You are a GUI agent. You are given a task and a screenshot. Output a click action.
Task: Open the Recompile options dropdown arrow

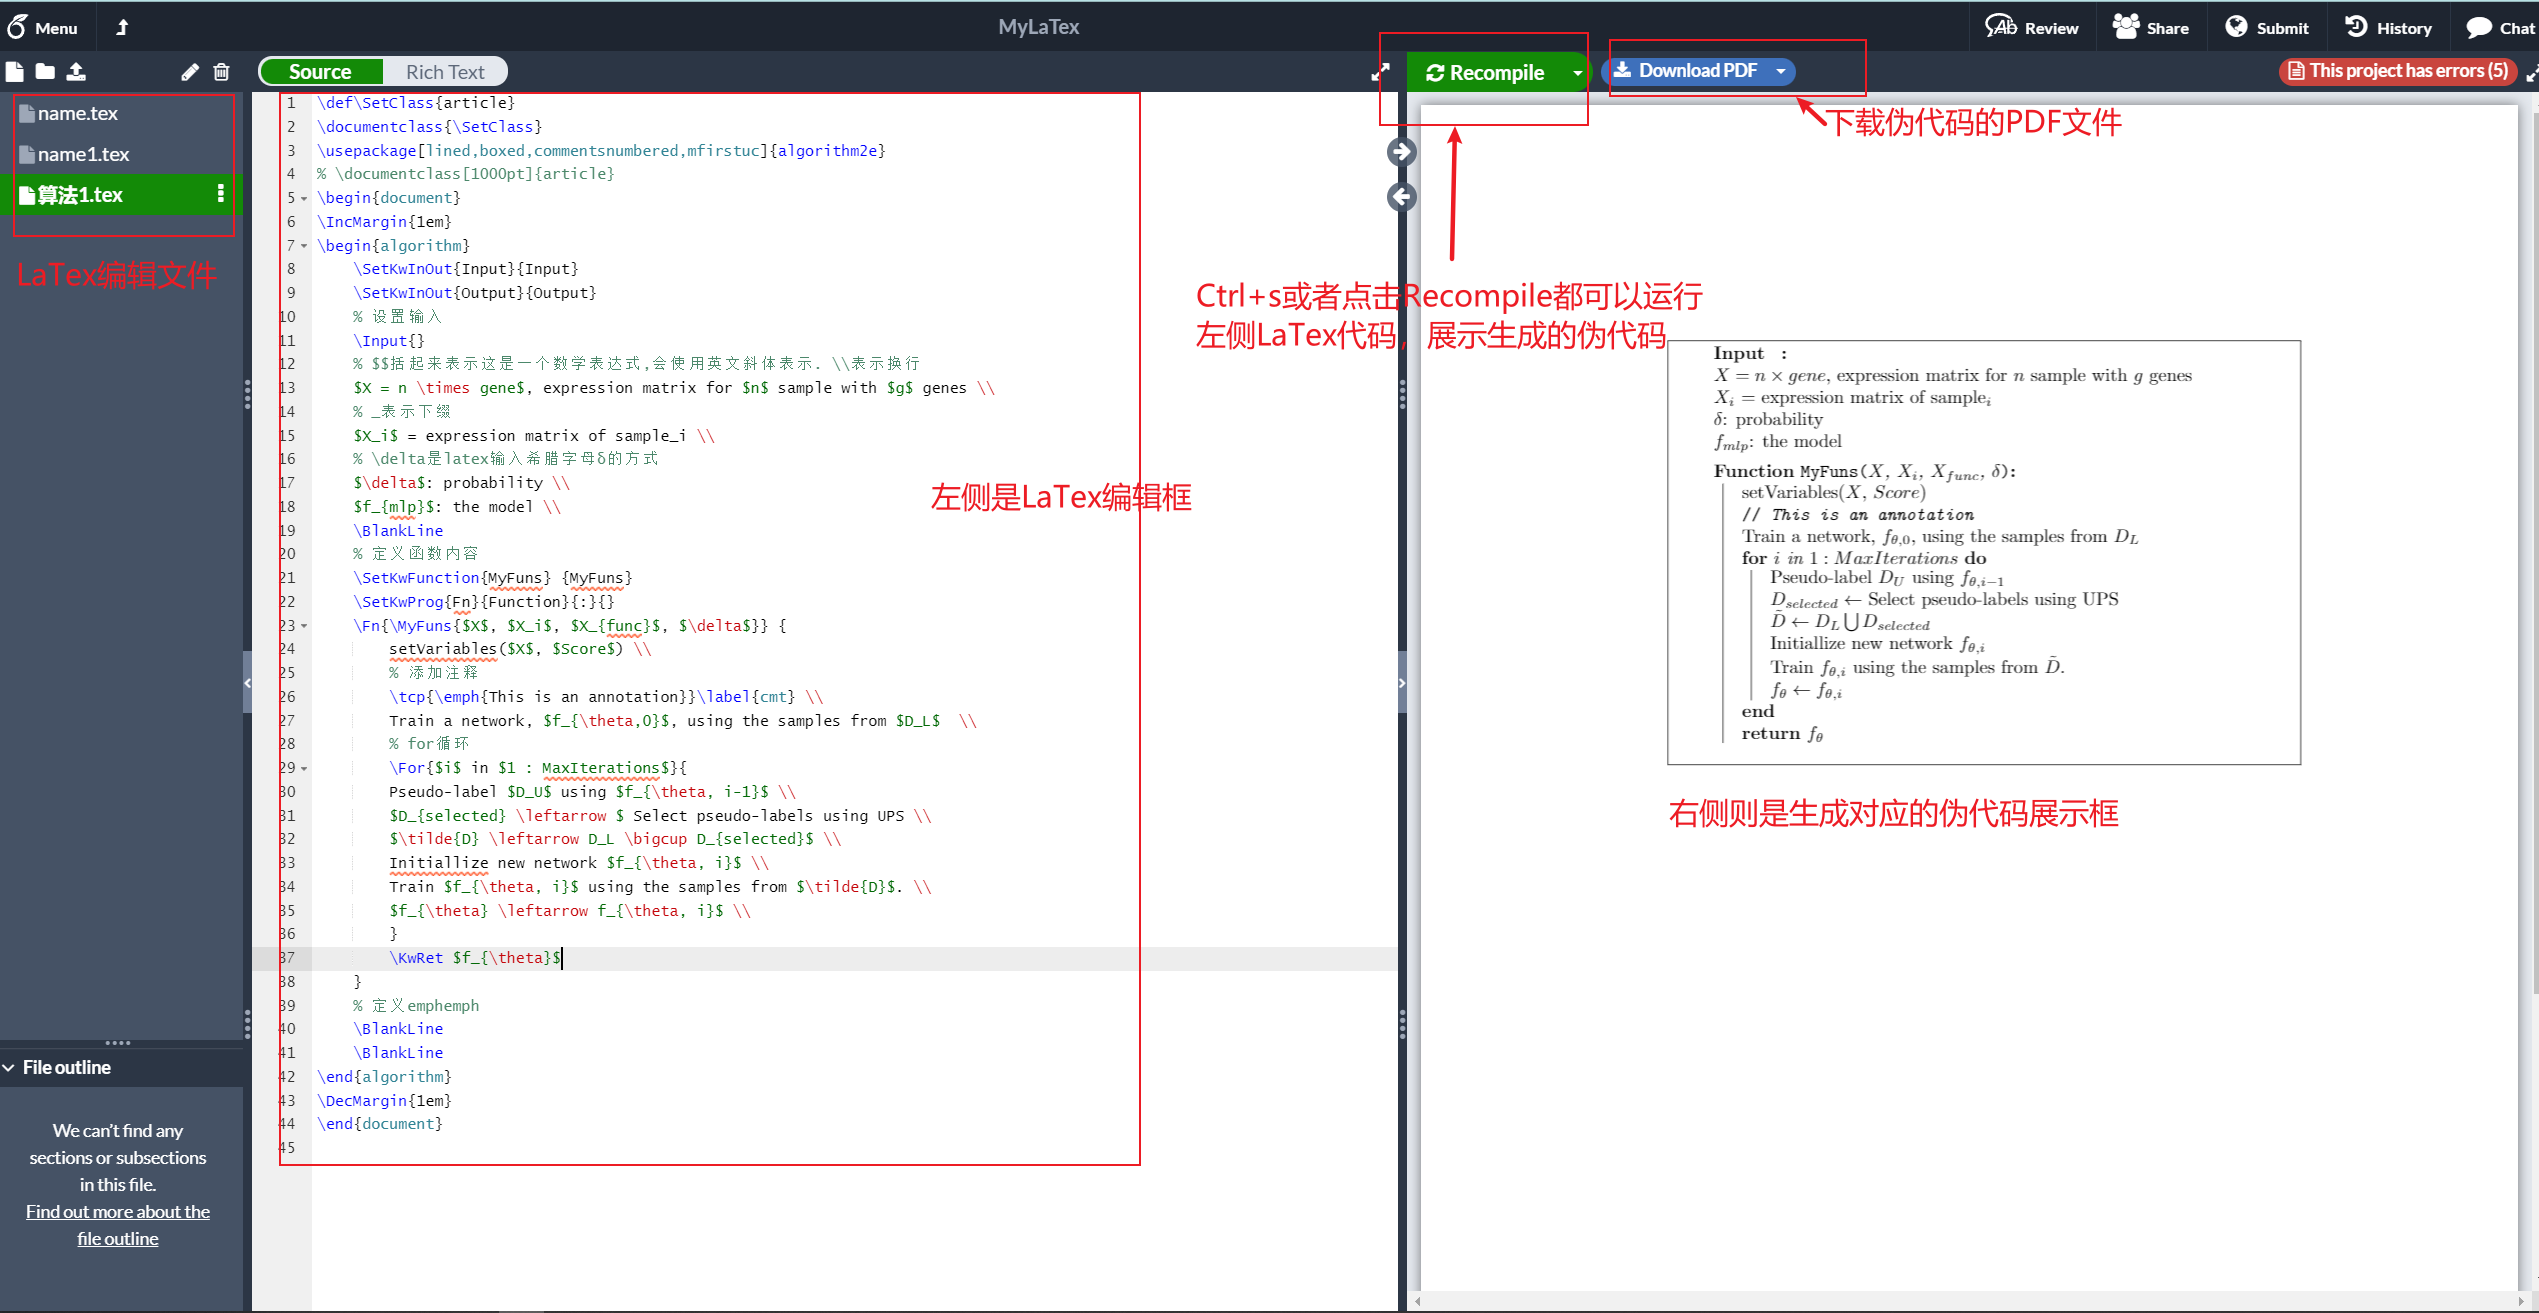[x=1577, y=73]
